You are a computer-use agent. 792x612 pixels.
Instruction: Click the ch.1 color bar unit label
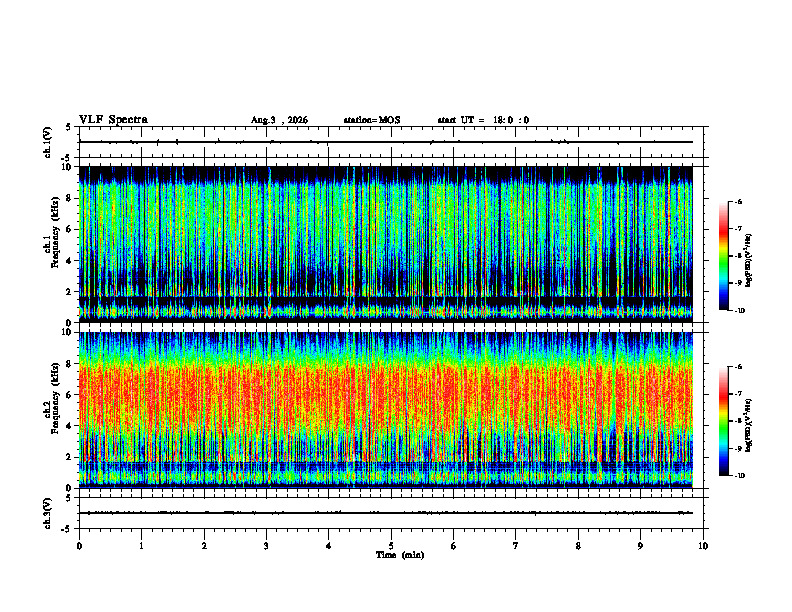748,260
